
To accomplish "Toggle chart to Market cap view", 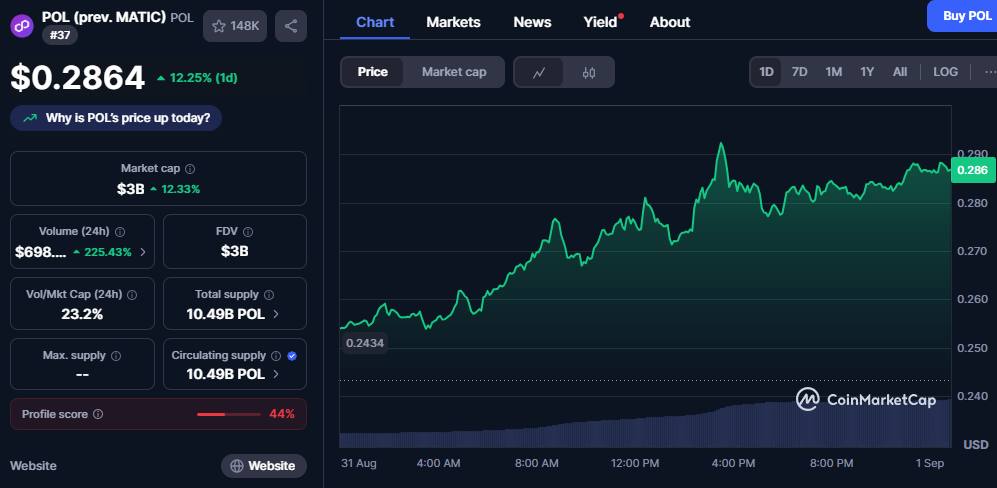I will click(454, 72).
